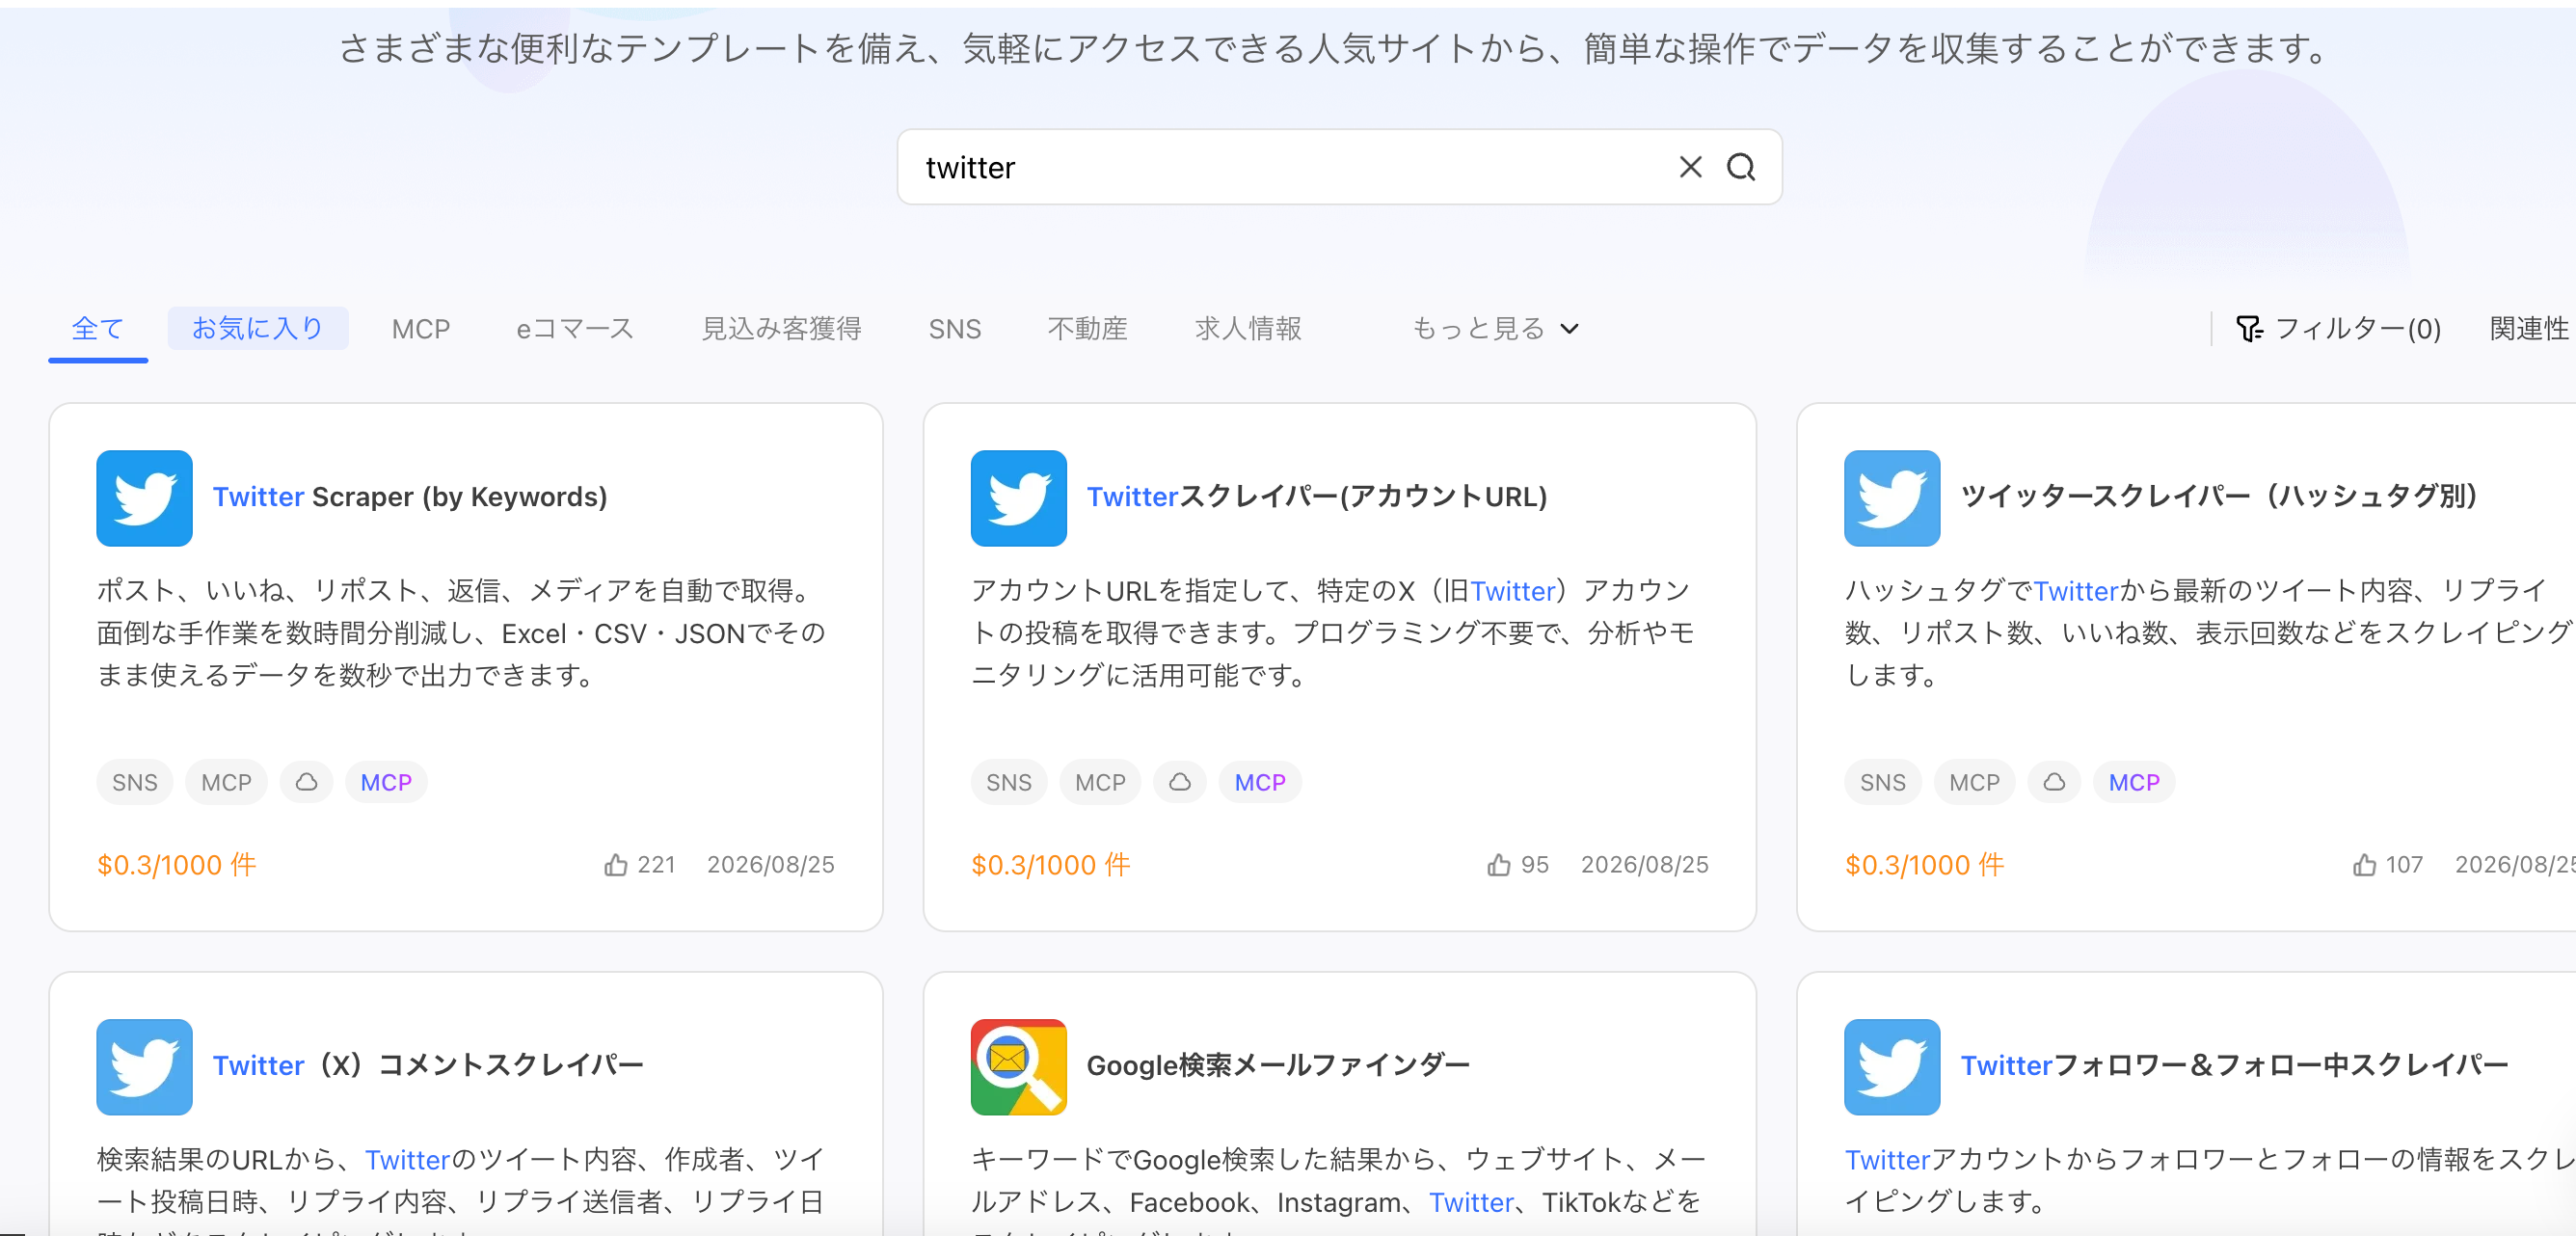Open the MCP category tab
This screenshot has height=1236, width=2576.
click(421, 328)
